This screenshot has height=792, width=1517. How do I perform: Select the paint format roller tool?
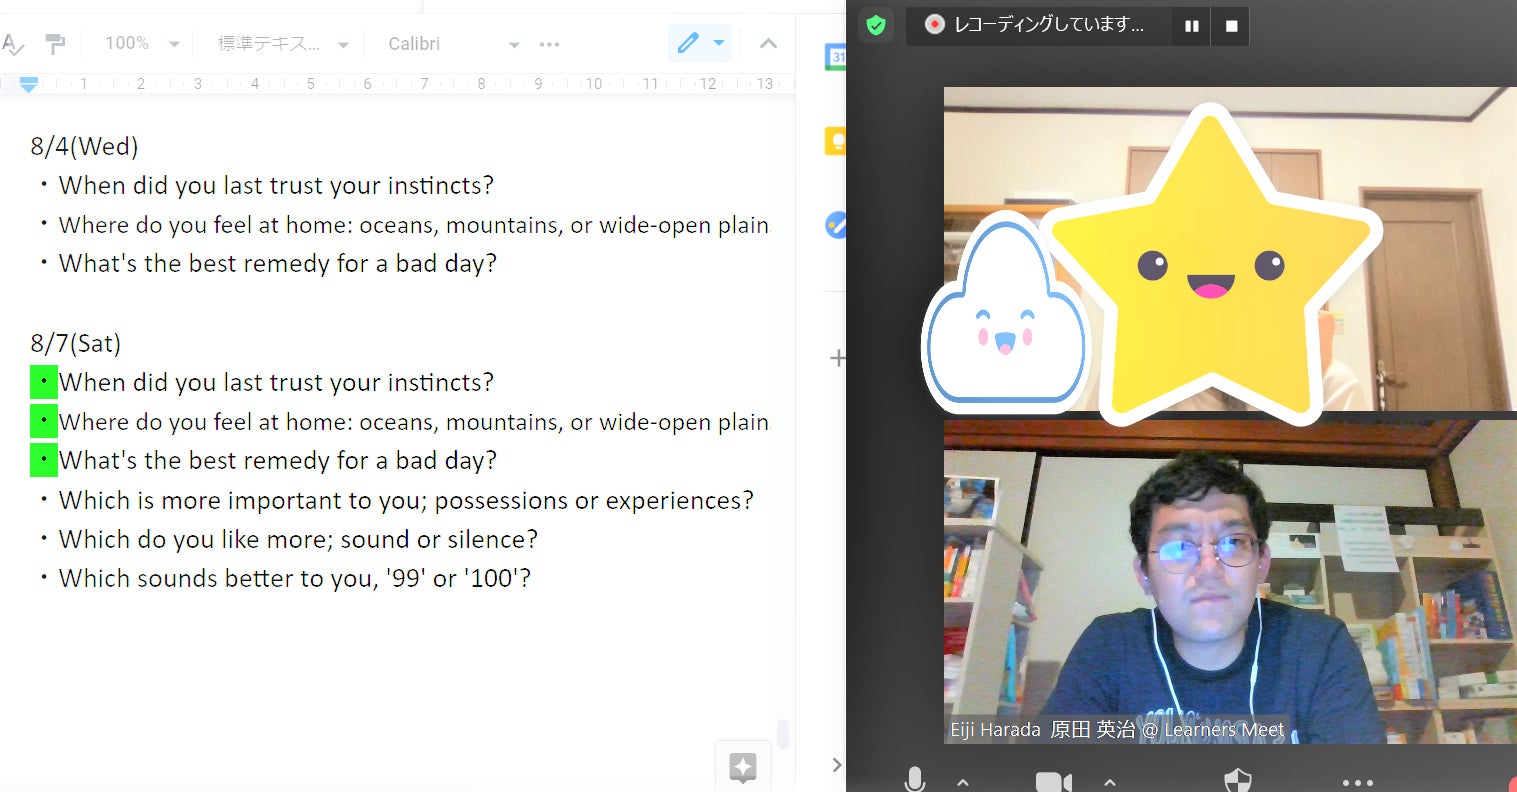(55, 44)
